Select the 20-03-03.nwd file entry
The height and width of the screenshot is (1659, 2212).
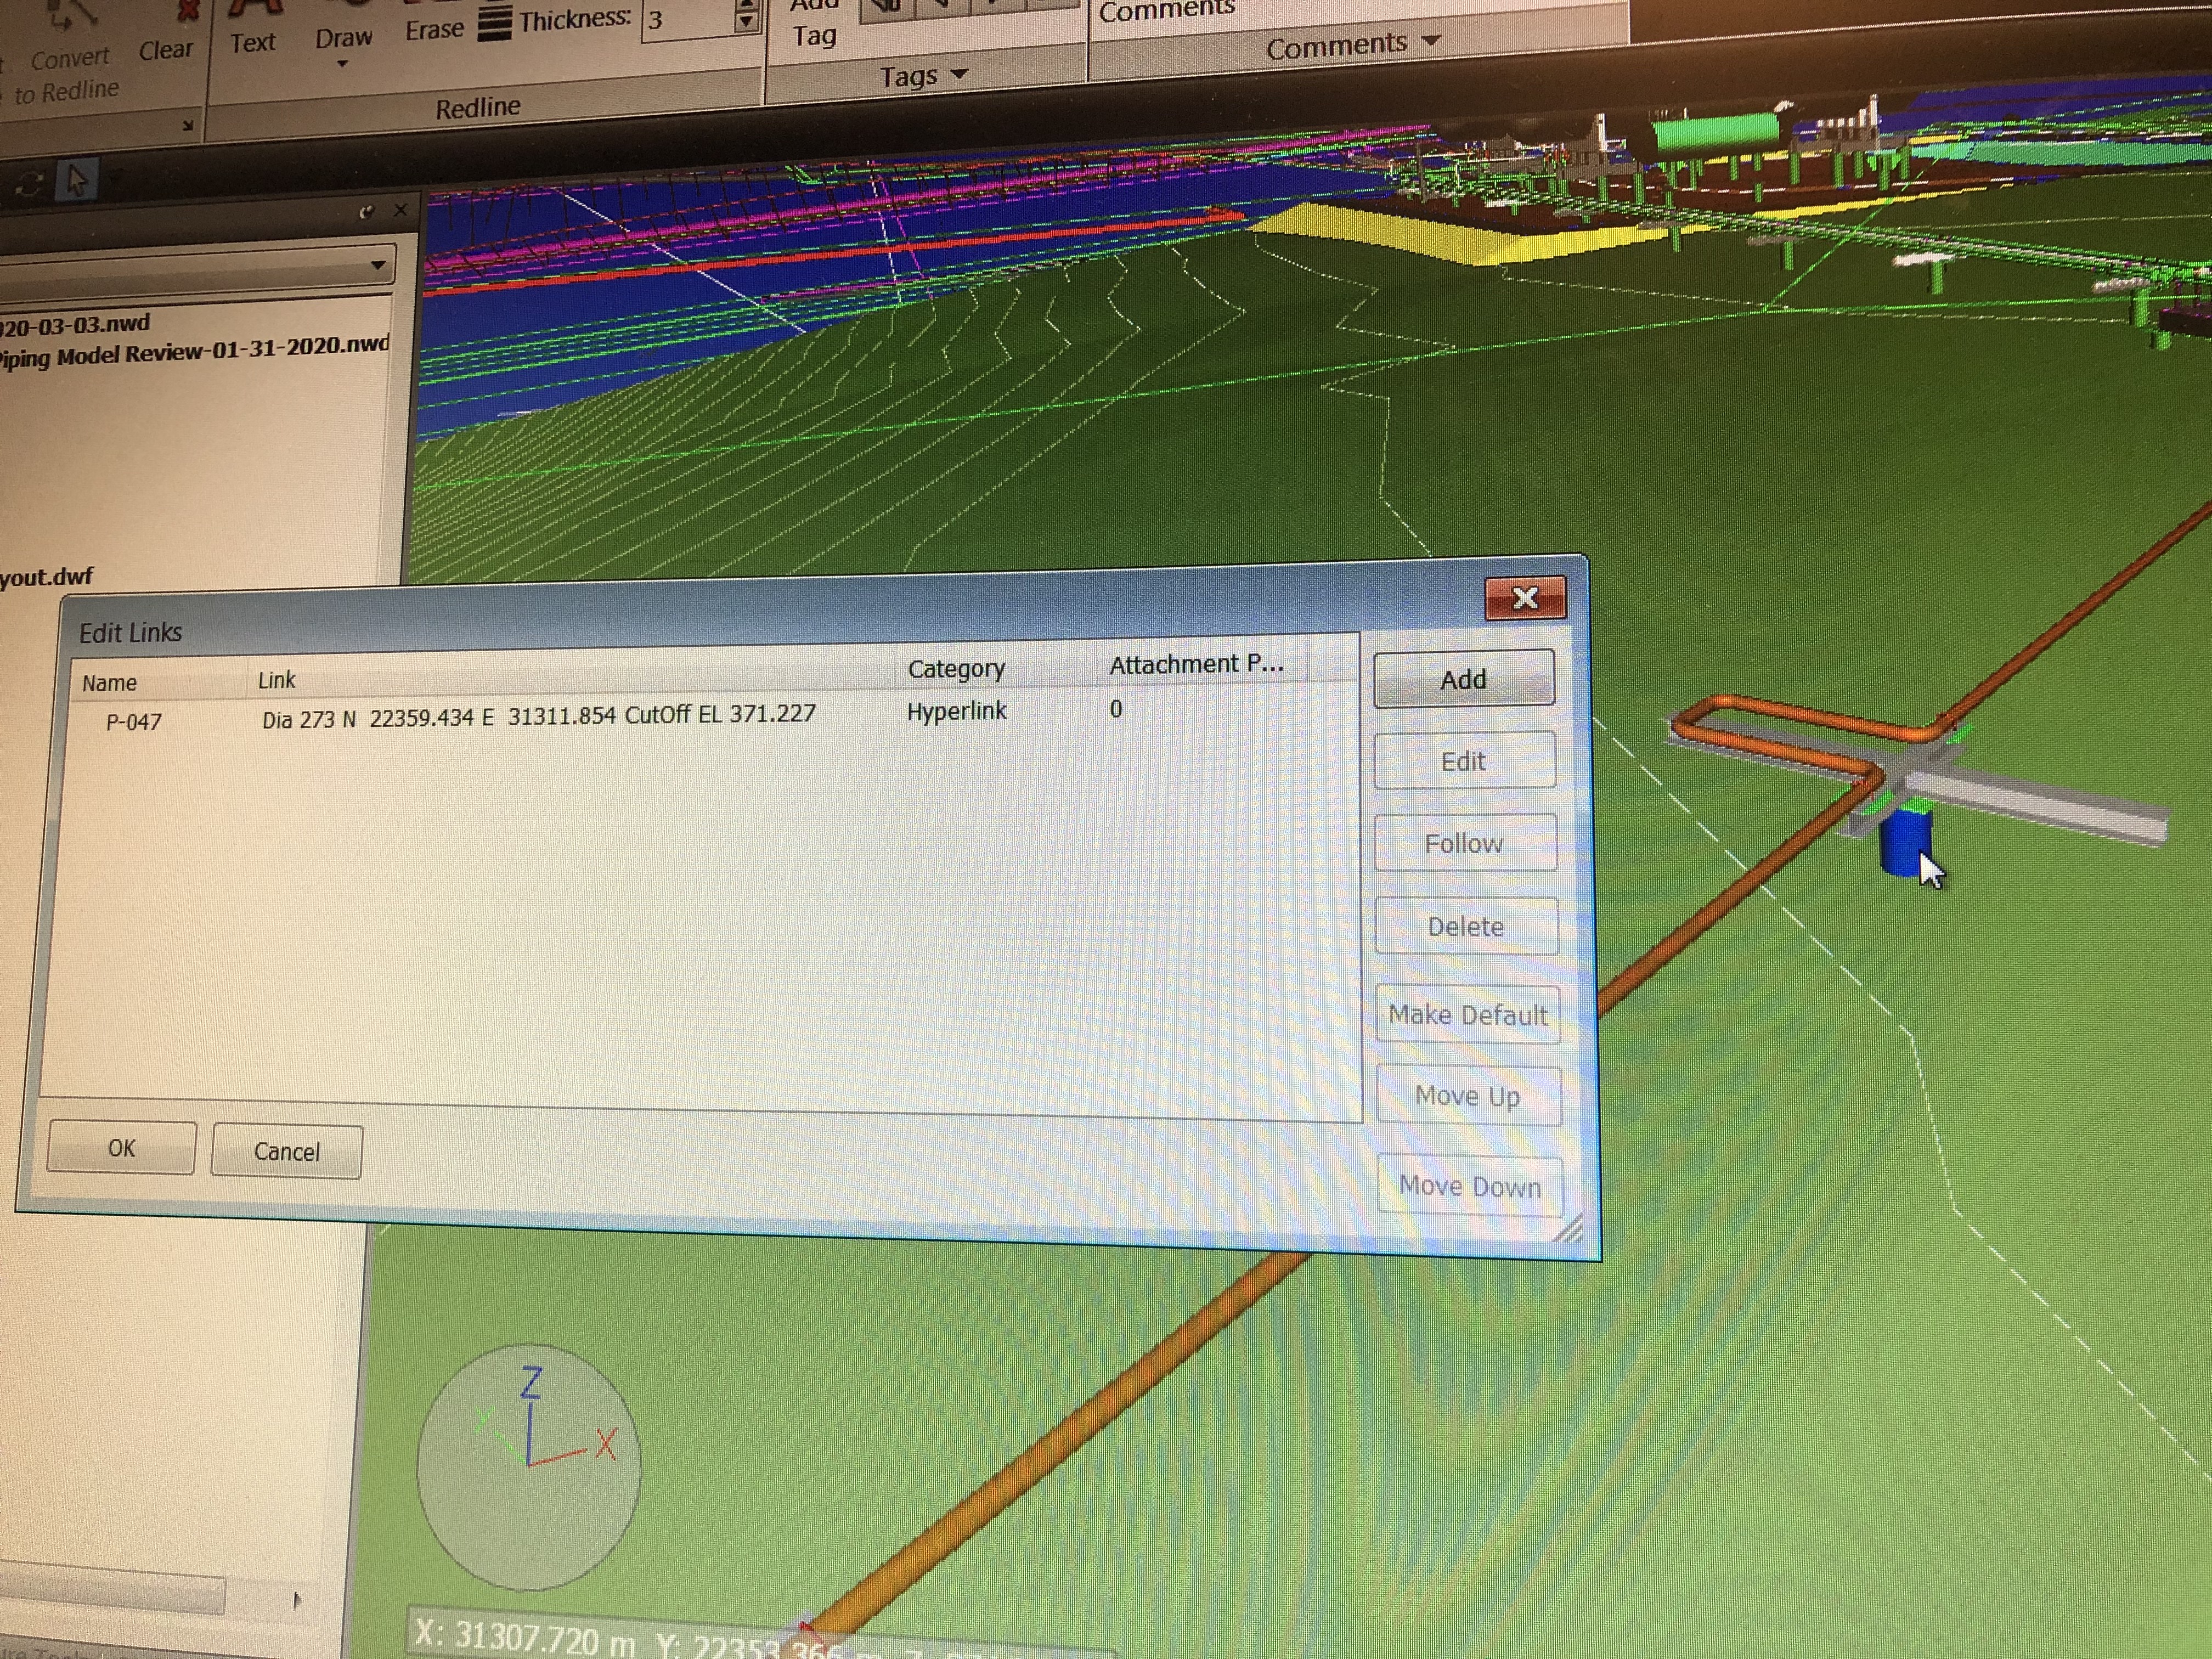74,326
